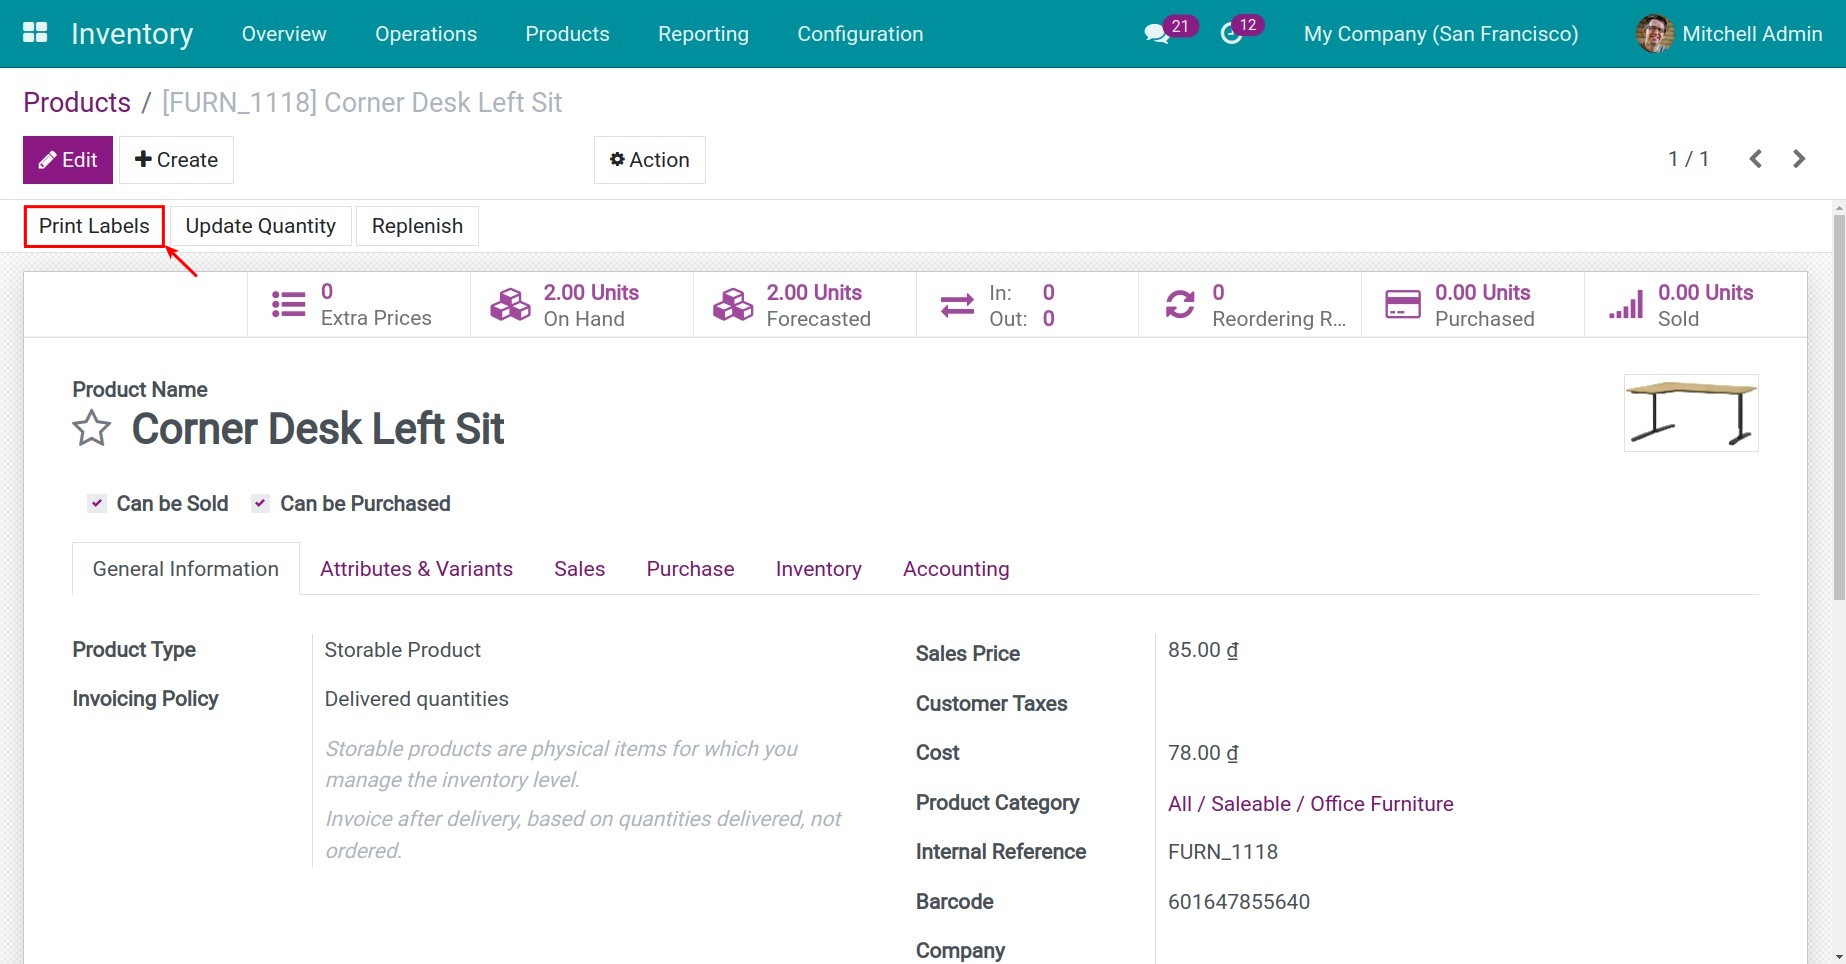Switch to the Attributes & Variants tab

point(416,569)
